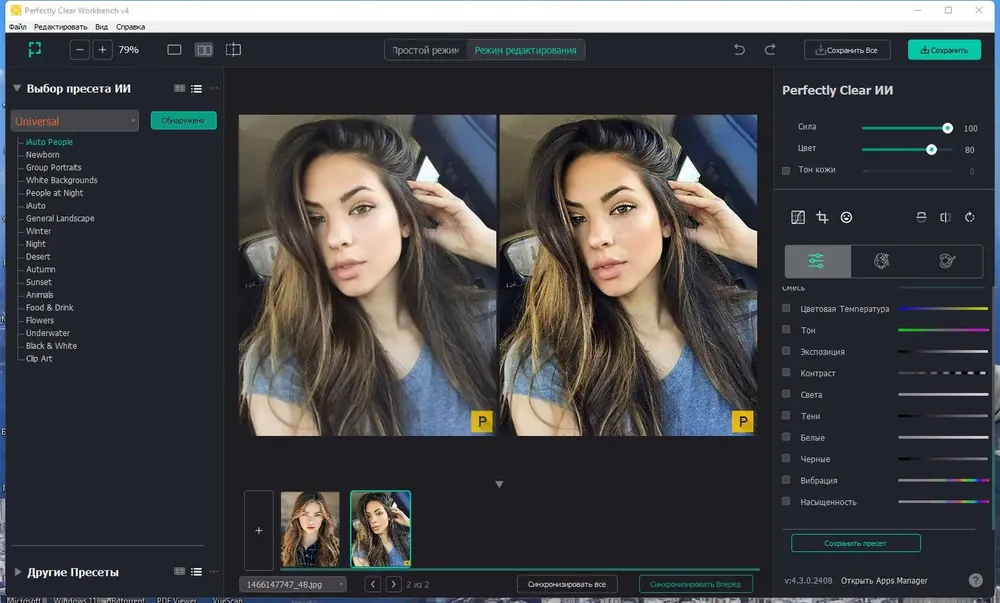Click the zoom out minus button
1000x603 pixels.
80,50
